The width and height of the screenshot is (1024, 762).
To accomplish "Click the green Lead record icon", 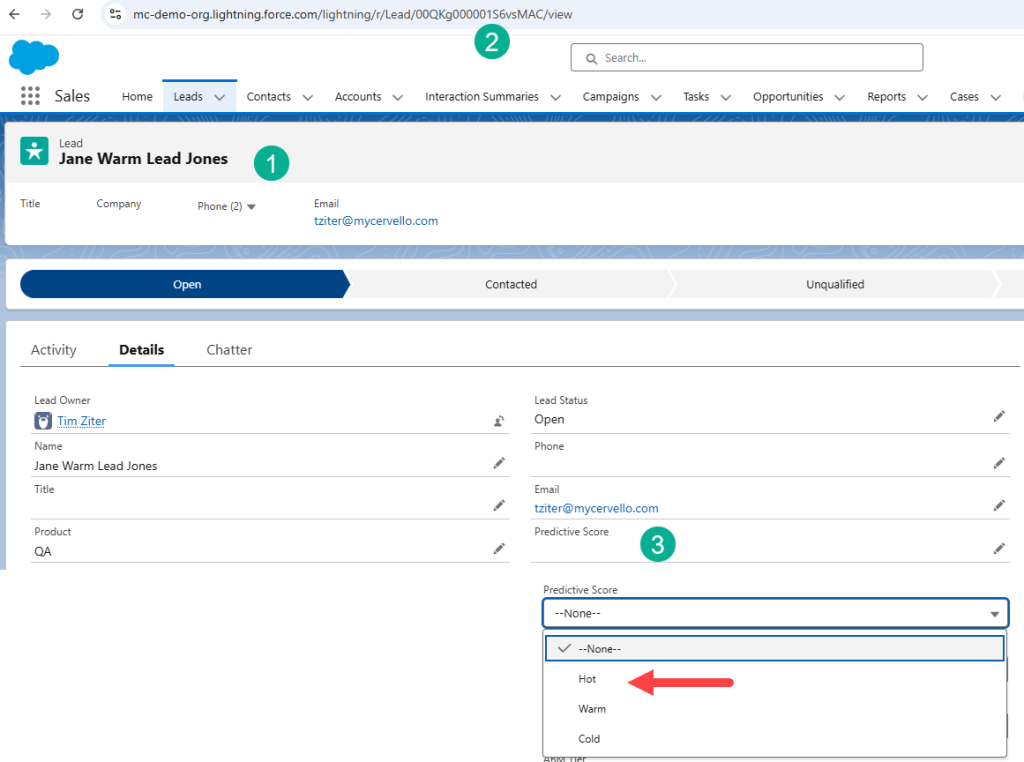I will click(x=35, y=151).
